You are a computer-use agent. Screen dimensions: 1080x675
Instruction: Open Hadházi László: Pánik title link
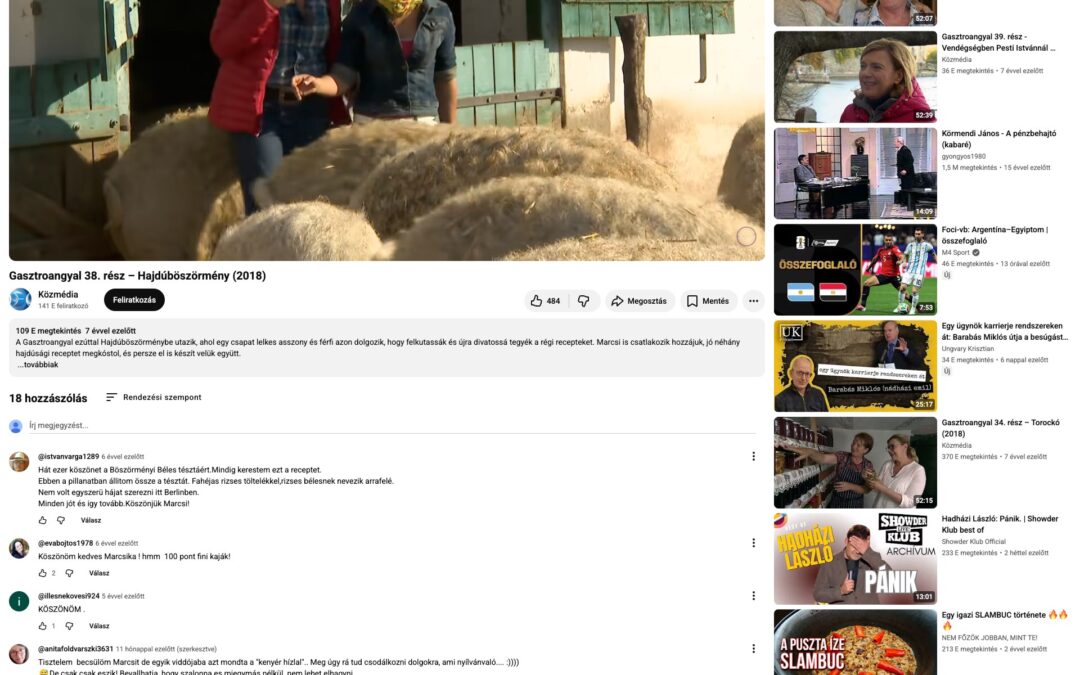click(1000, 524)
